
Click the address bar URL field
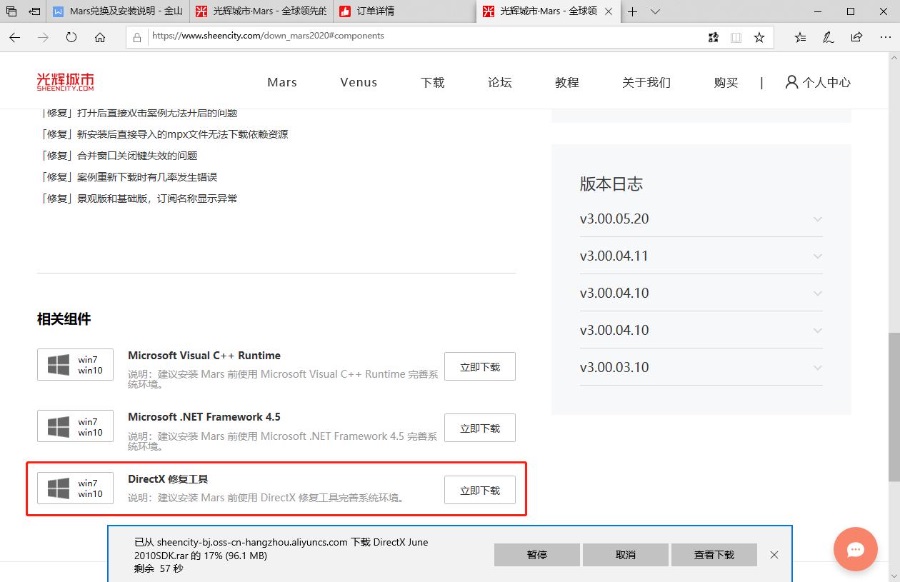tap(425, 36)
